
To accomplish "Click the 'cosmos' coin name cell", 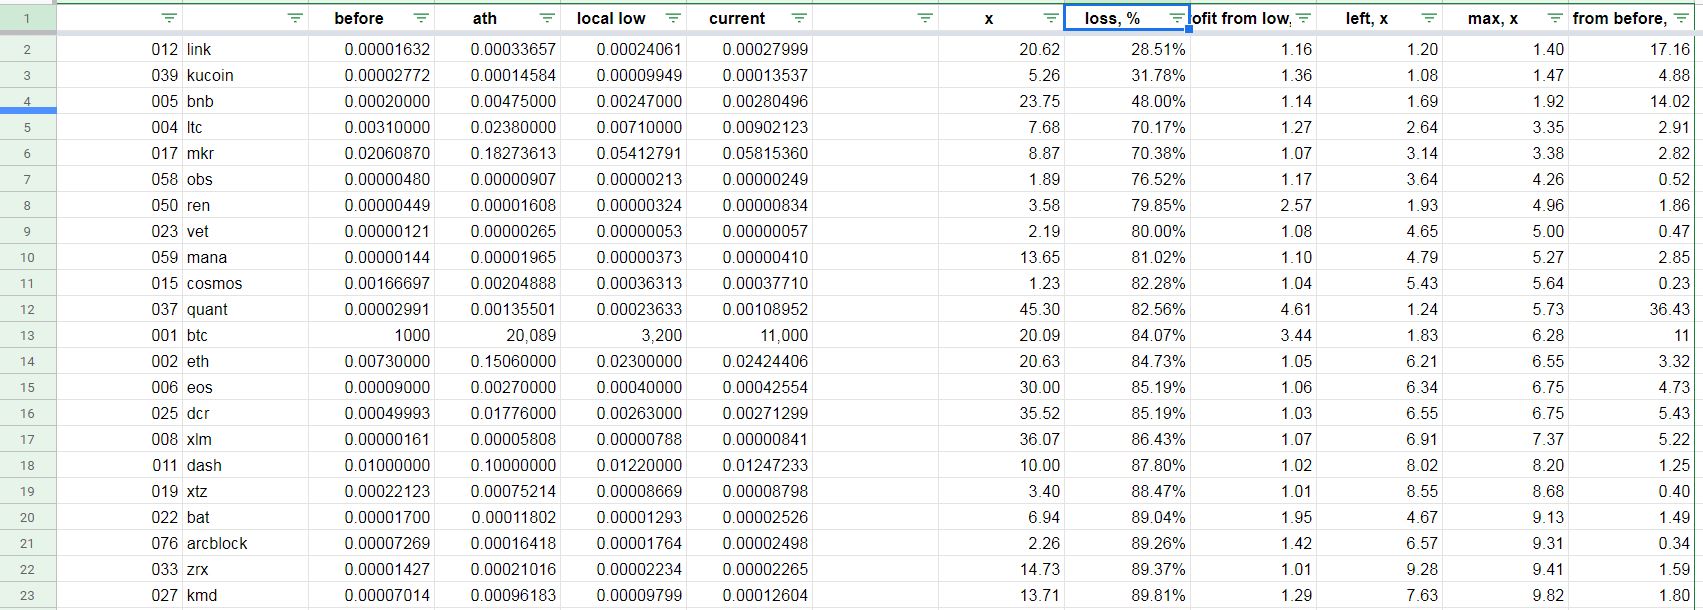I will pos(245,283).
